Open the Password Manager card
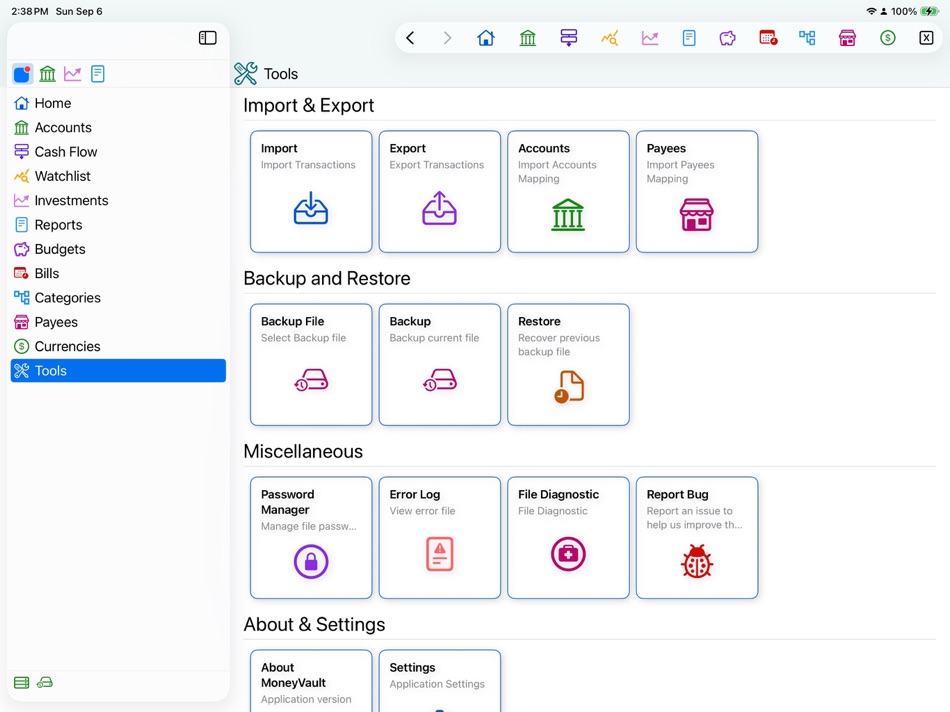950x712 pixels. (x=311, y=537)
